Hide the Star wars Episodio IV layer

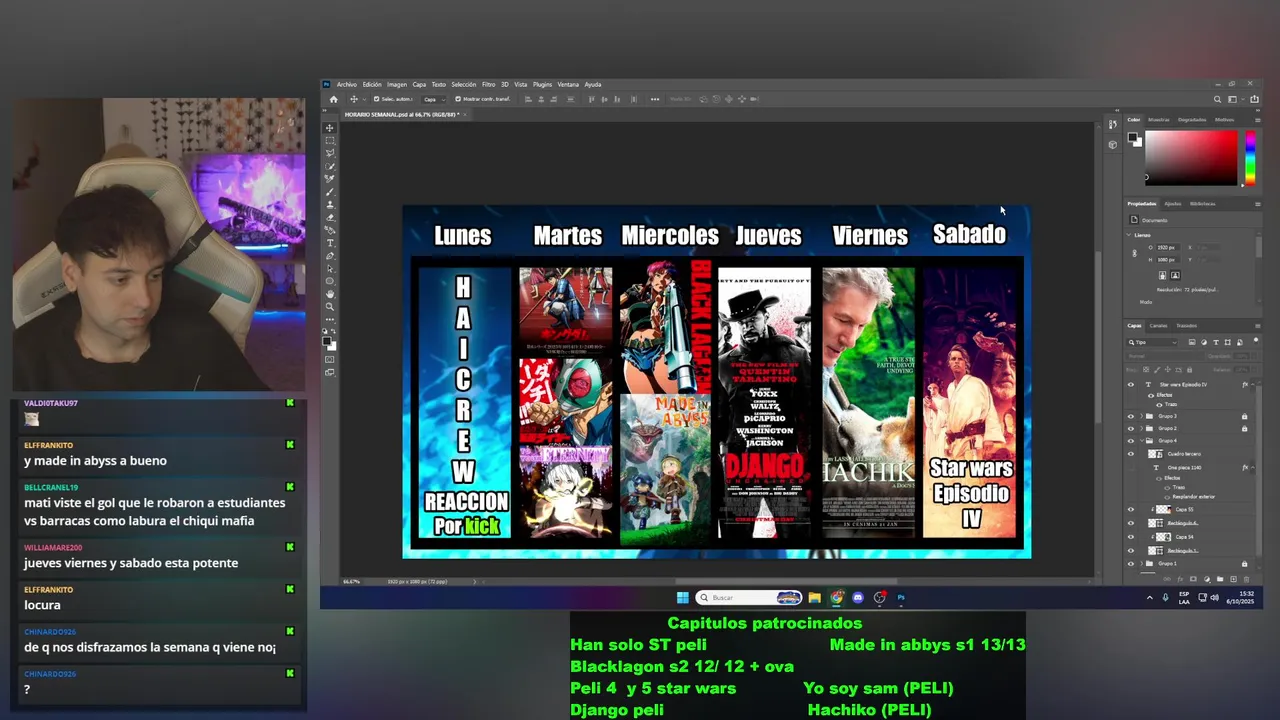(x=1131, y=384)
